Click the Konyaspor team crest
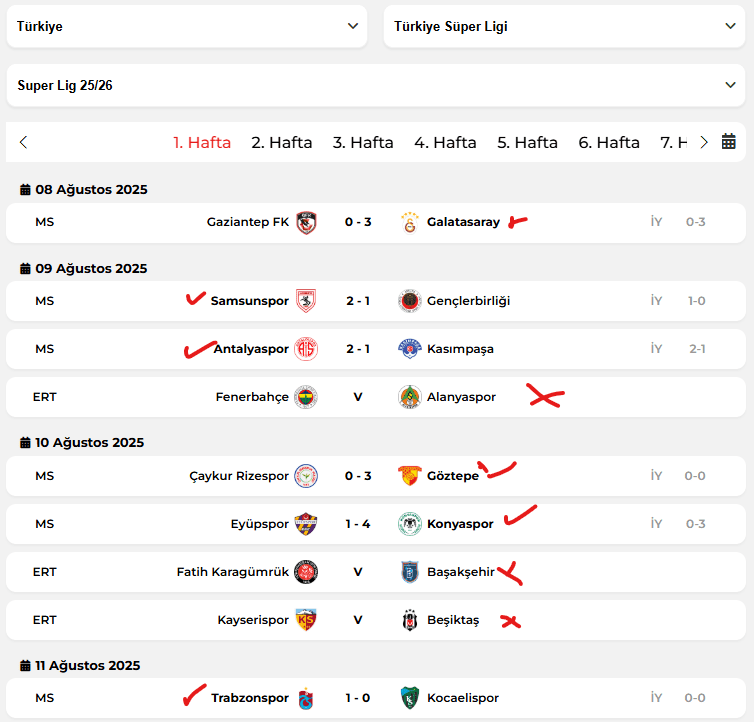This screenshot has height=722, width=754. [410, 524]
